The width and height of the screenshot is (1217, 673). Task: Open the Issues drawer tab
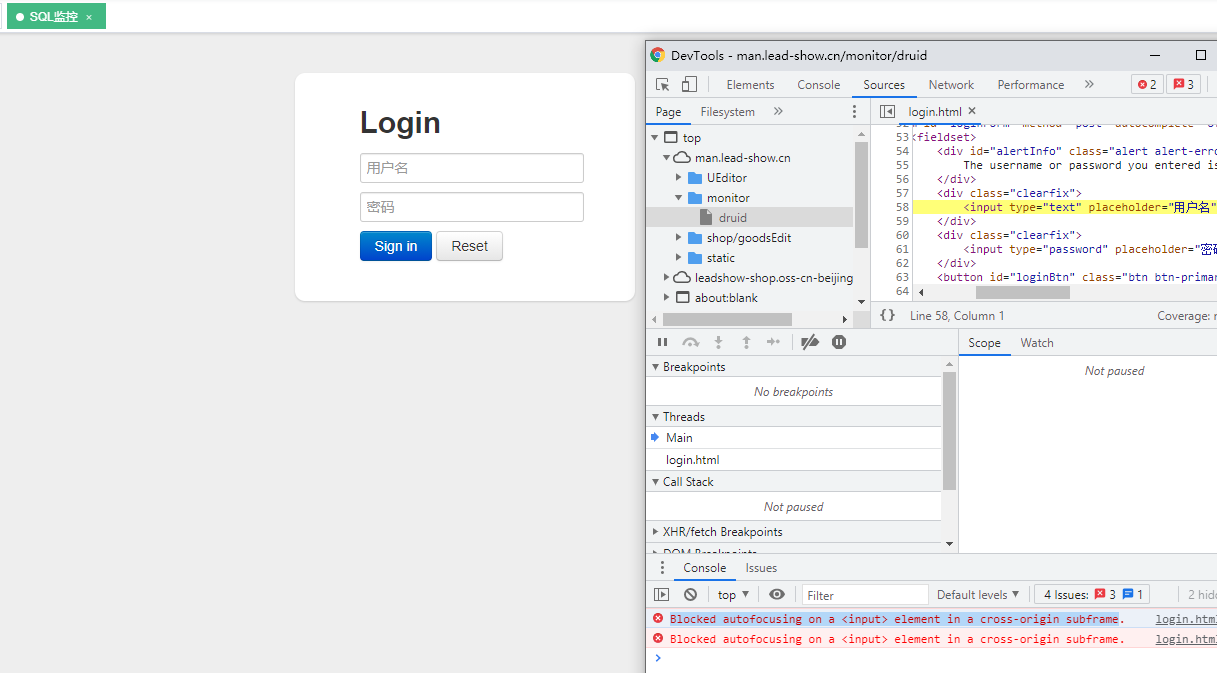point(761,568)
